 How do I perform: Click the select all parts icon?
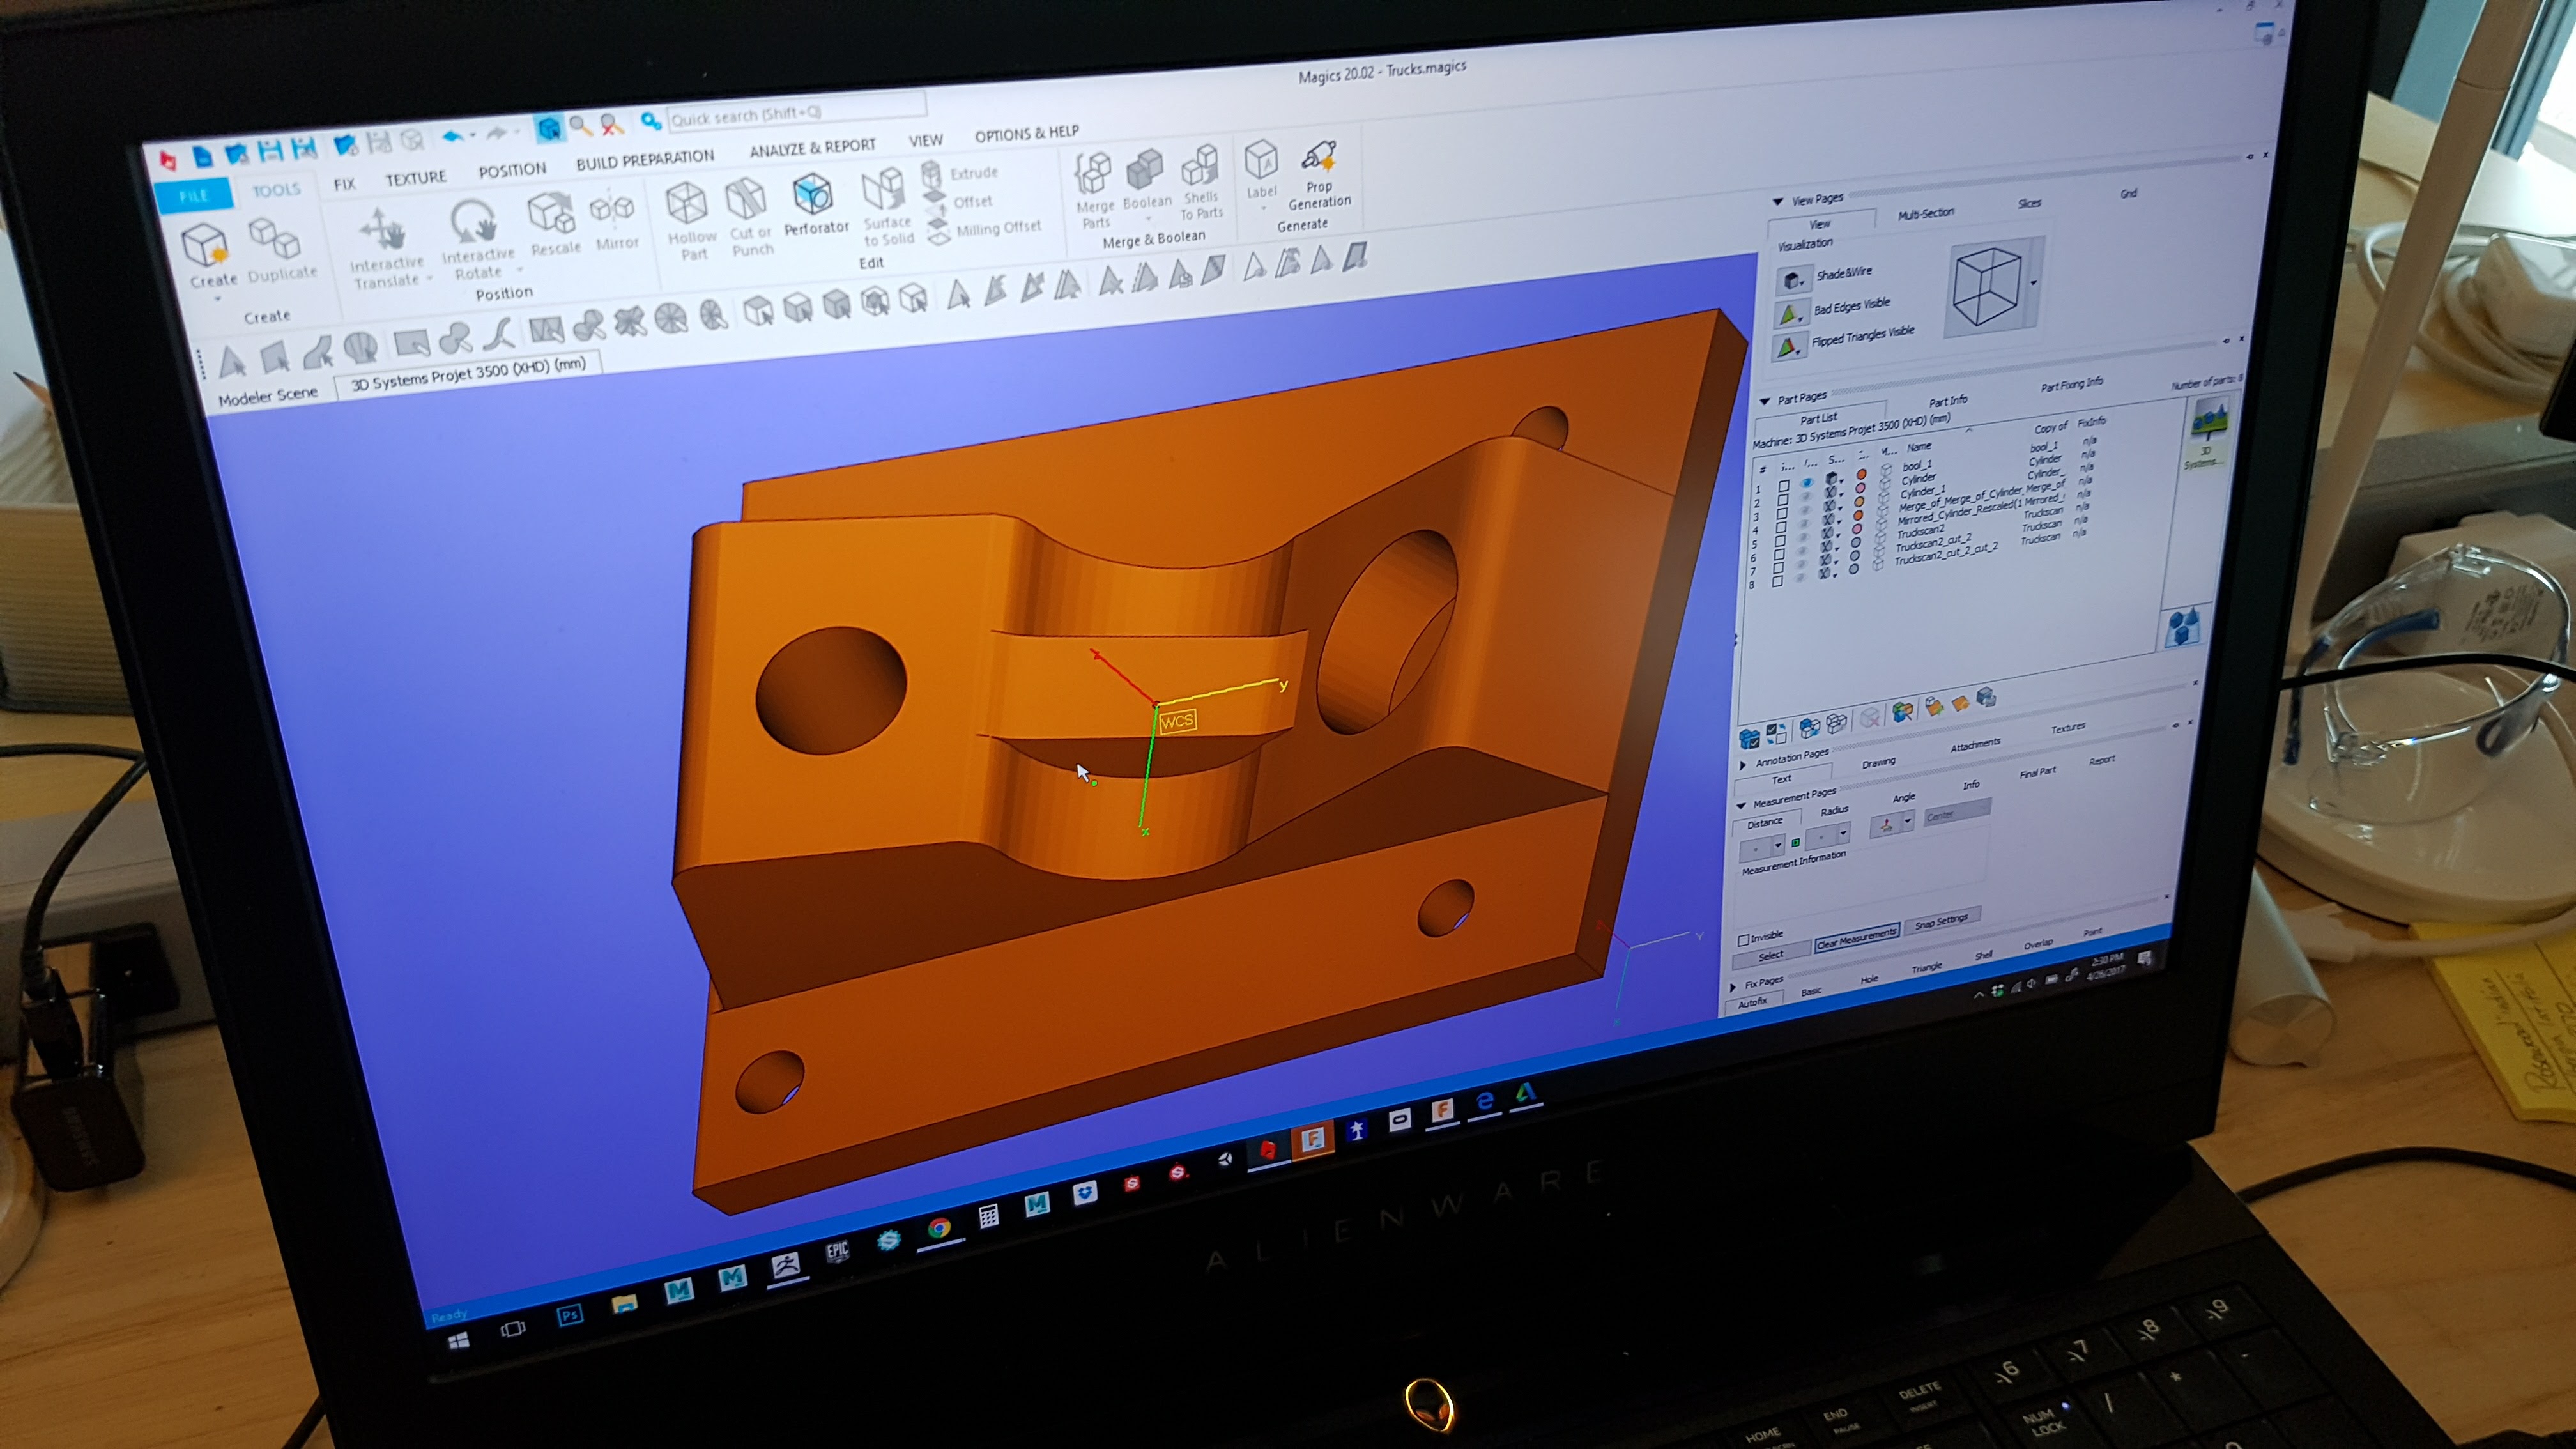[1750, 739]
